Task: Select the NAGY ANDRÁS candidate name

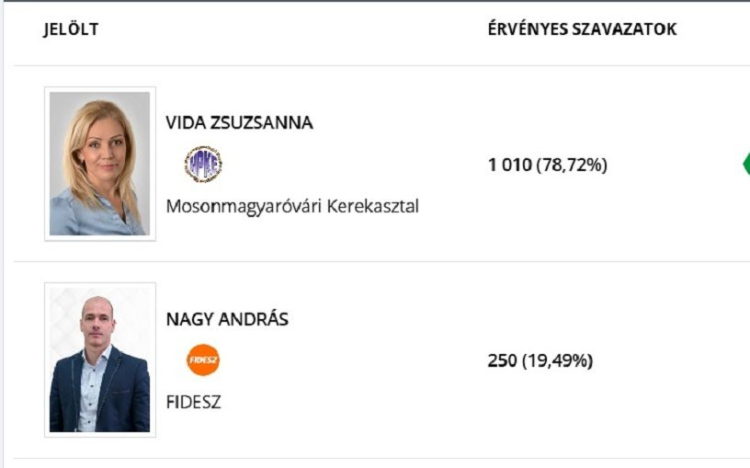Action: point(227,320)
